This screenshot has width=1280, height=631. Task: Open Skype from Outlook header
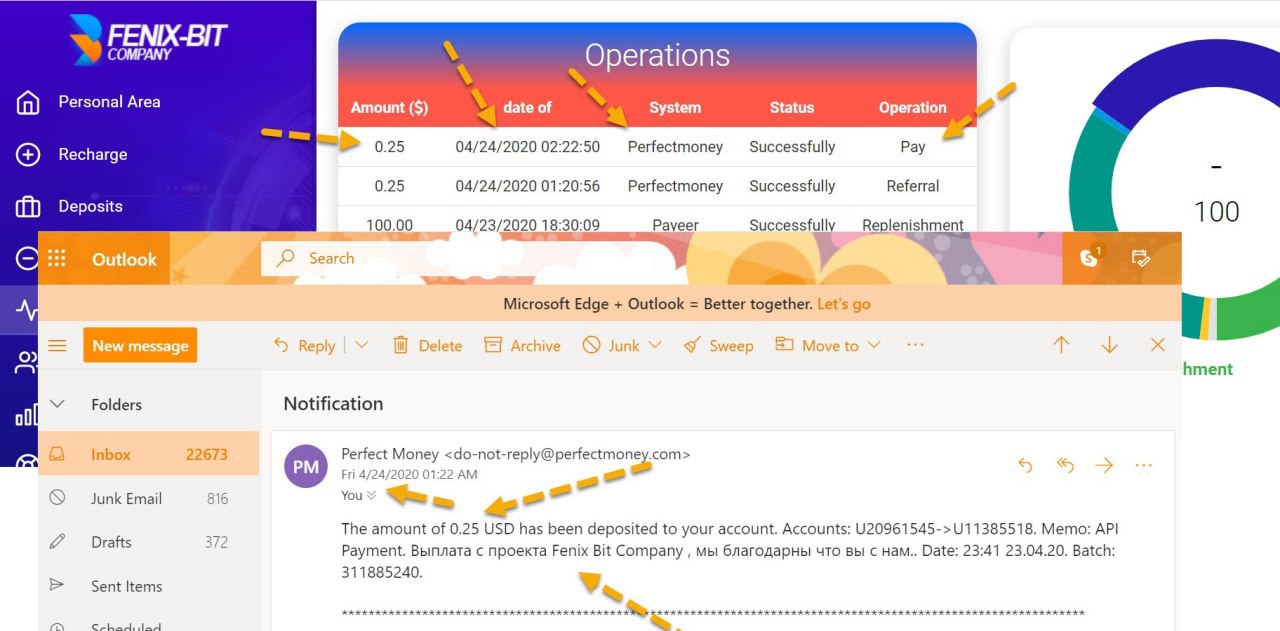coord(1089,258)
